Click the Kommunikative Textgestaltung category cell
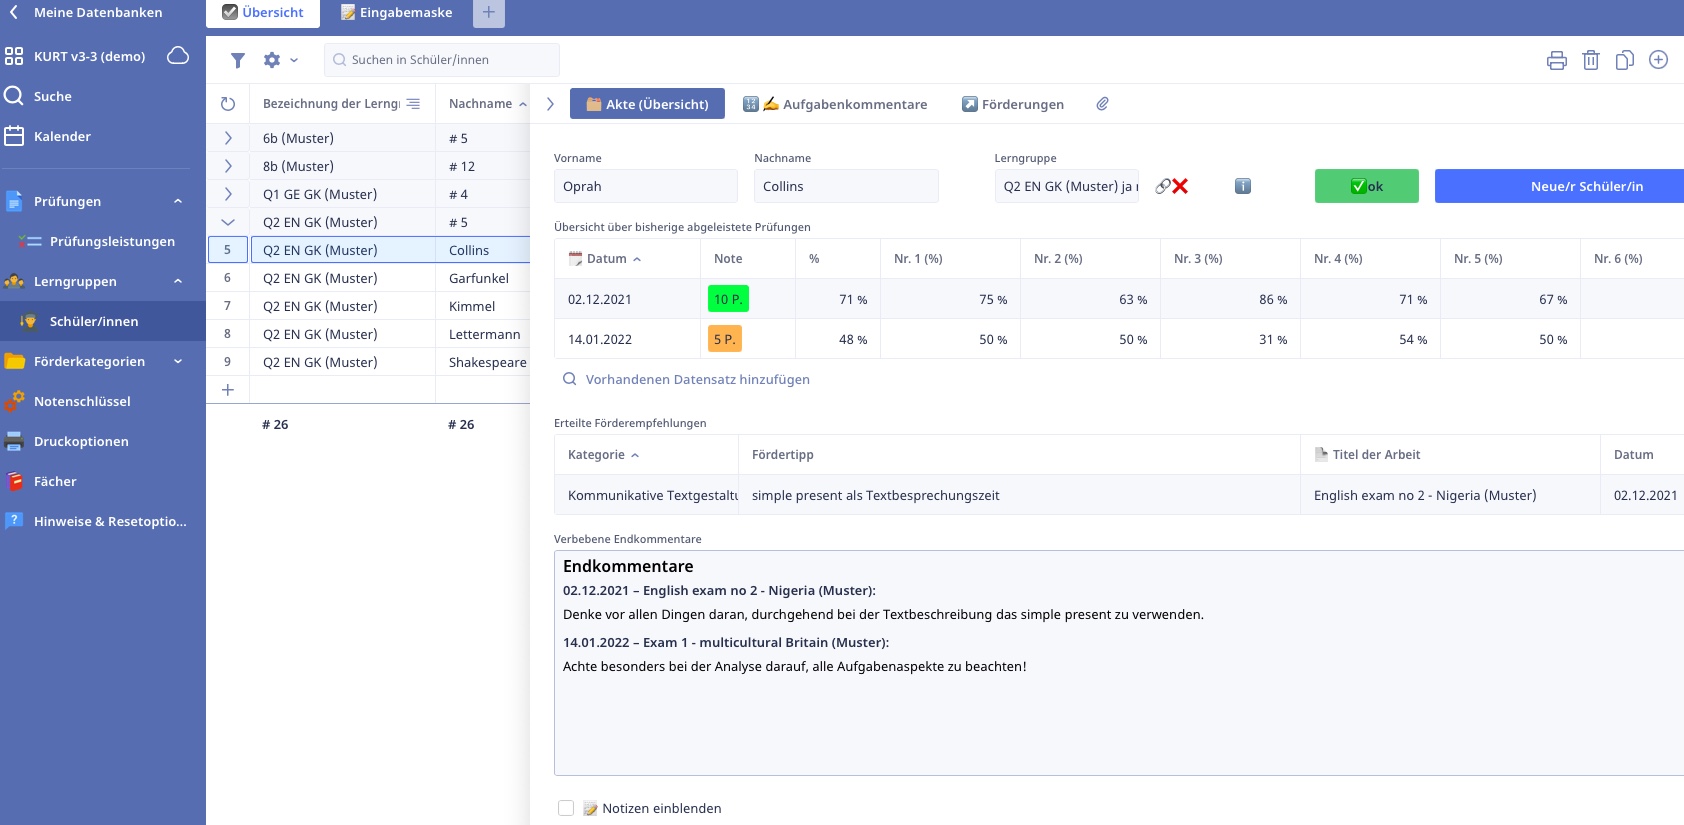Screen dimensions: 1684x825 tap(647, 495)
